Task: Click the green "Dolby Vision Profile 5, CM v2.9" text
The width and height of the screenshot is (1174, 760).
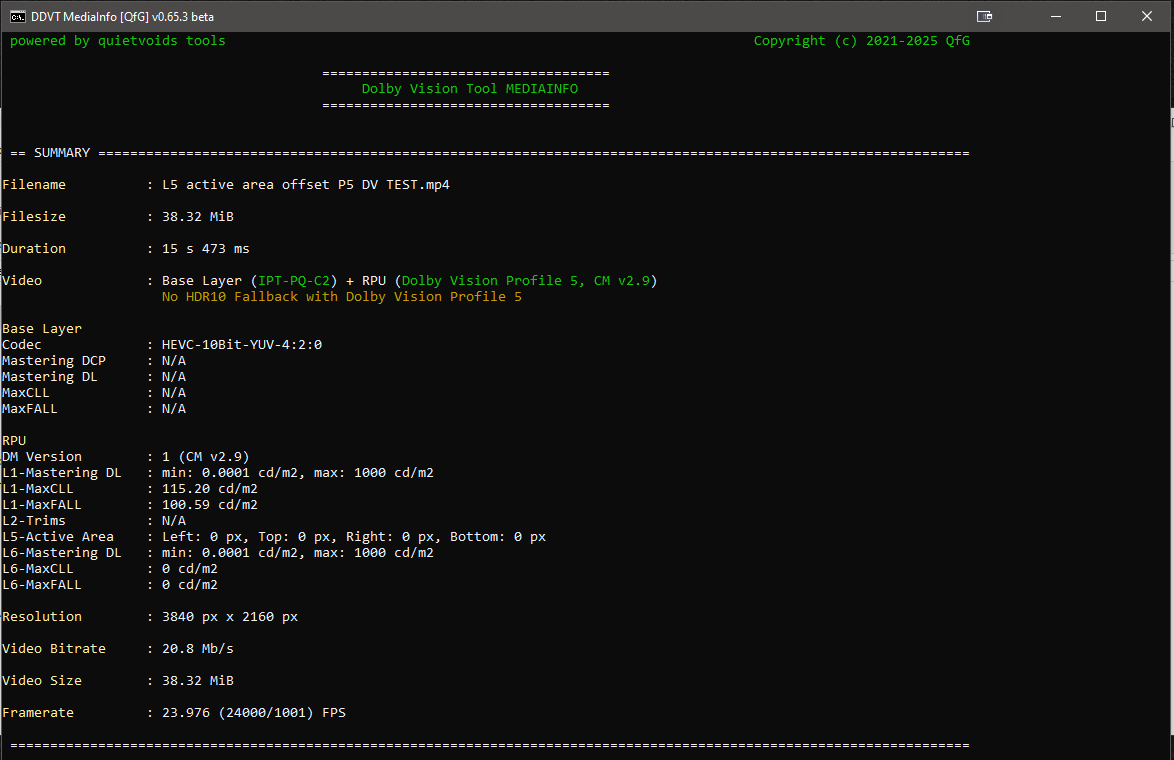Action: pyautogui.click(x=526, y=281)
